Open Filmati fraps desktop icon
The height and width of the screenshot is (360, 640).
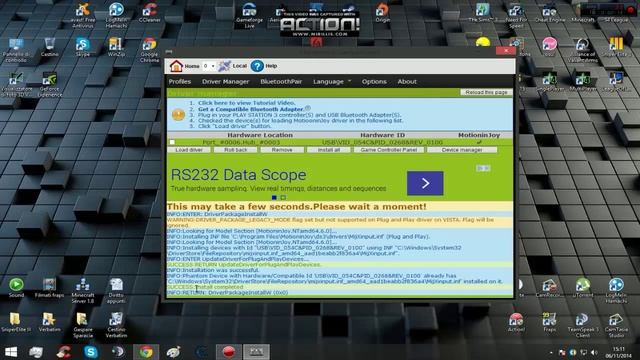tap(49, 287)
